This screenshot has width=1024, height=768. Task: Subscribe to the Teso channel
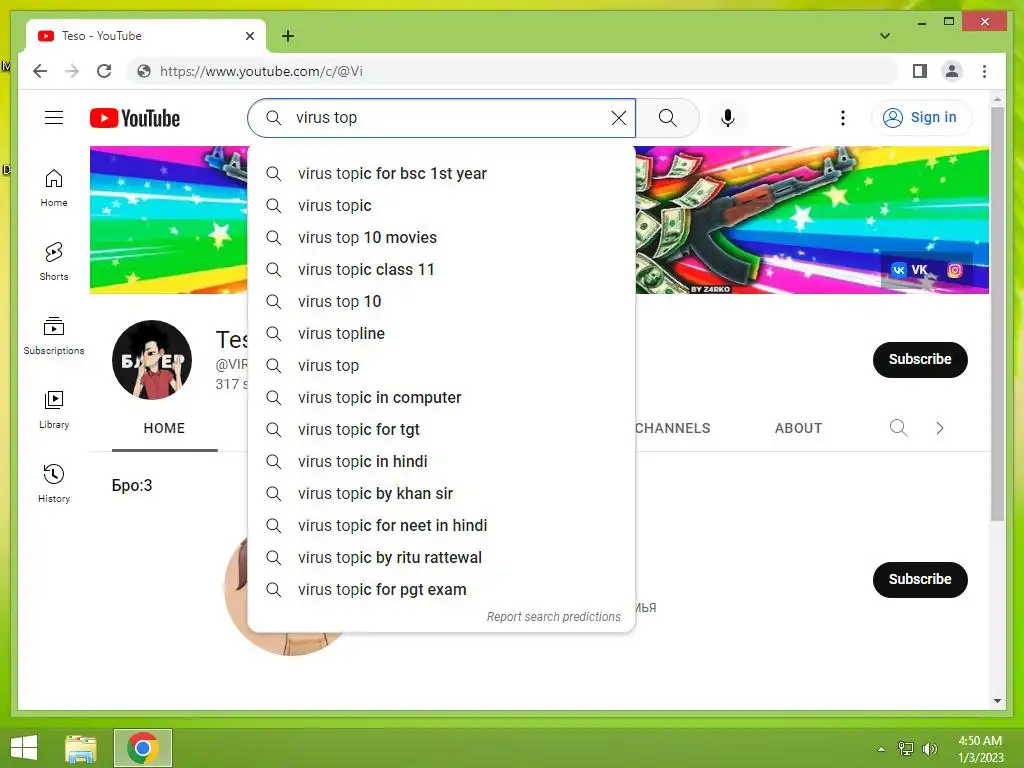click(x=920, y=359)
